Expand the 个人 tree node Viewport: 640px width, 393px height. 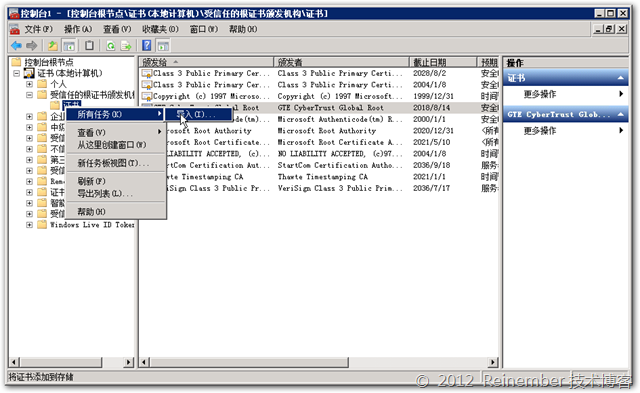pyautogui.click(x=29, y=84)
